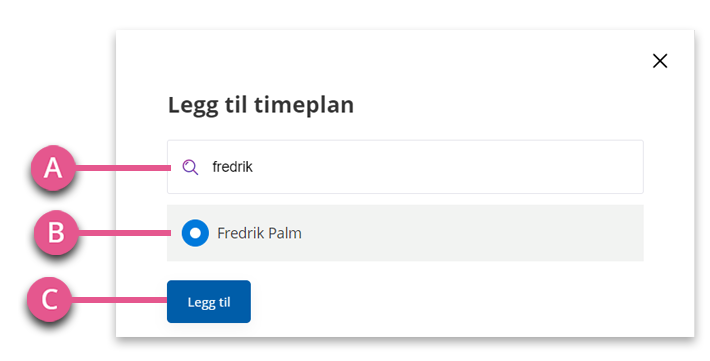Click the pink line pointing to search icon
The width and height of the screenshot is (710, 361).
[x=123, y=168]
